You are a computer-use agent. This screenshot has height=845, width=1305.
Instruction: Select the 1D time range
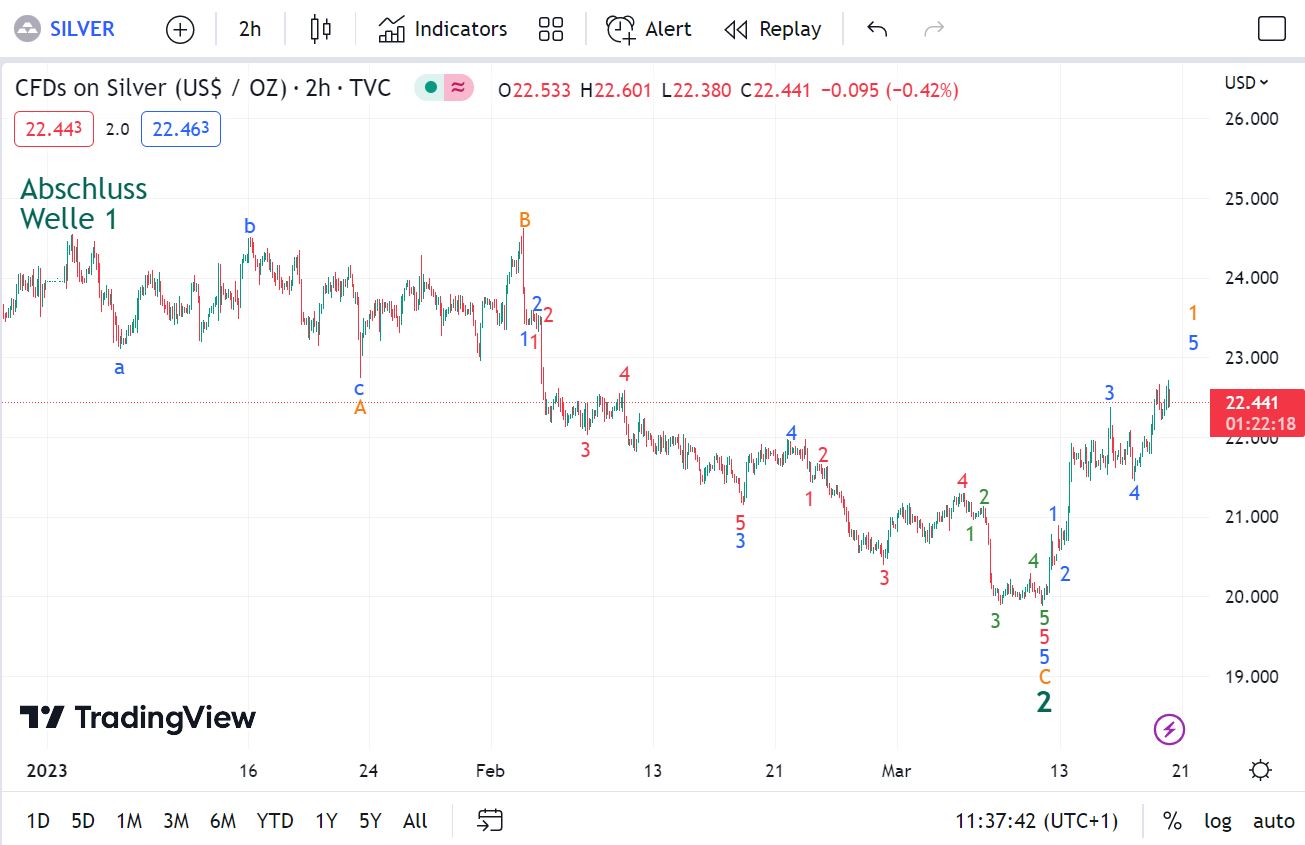pyautogui.click(x=38, y=821)
